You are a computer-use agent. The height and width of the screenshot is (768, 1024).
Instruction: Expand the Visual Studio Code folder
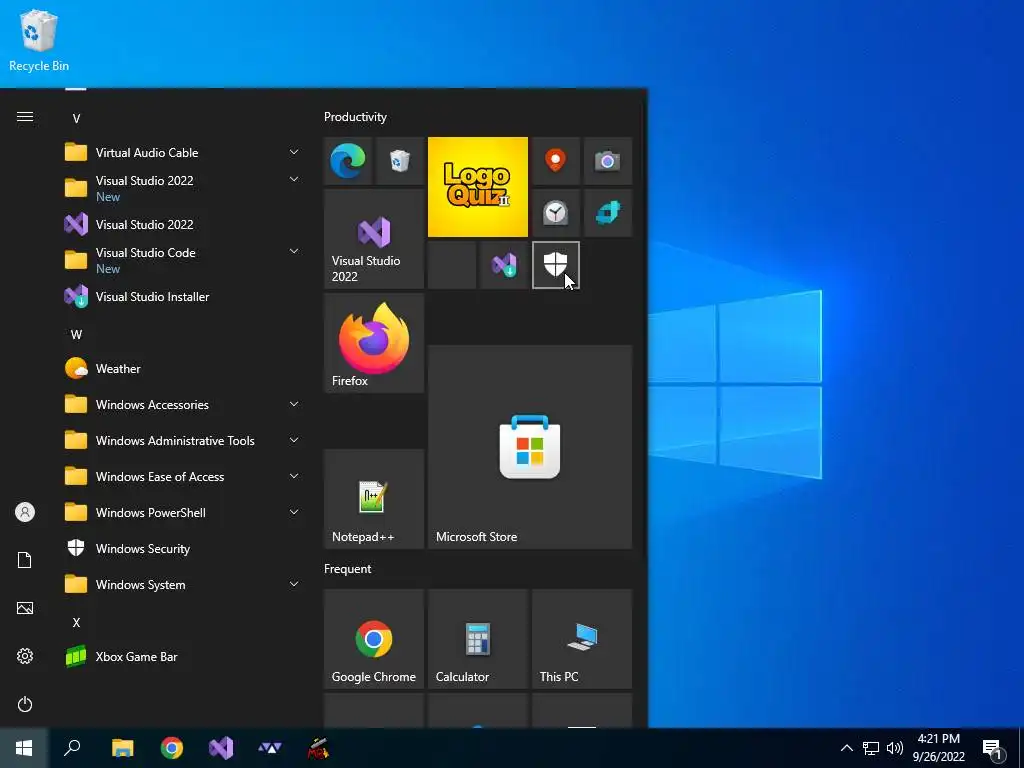point(183,260)
